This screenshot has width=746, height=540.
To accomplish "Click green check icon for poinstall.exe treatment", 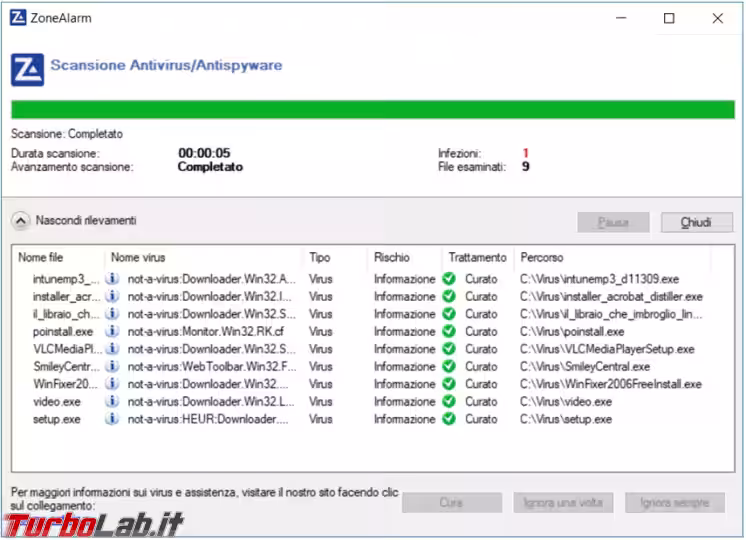I will coord(449,331).
